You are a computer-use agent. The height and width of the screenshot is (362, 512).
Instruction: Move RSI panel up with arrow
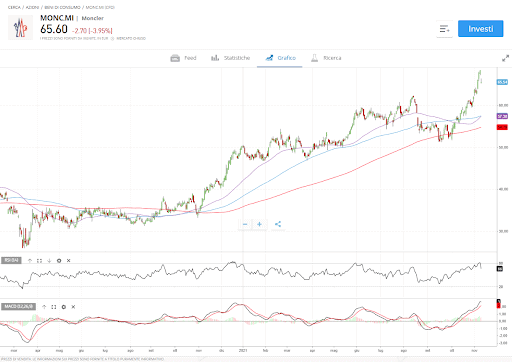click(30, 261)
